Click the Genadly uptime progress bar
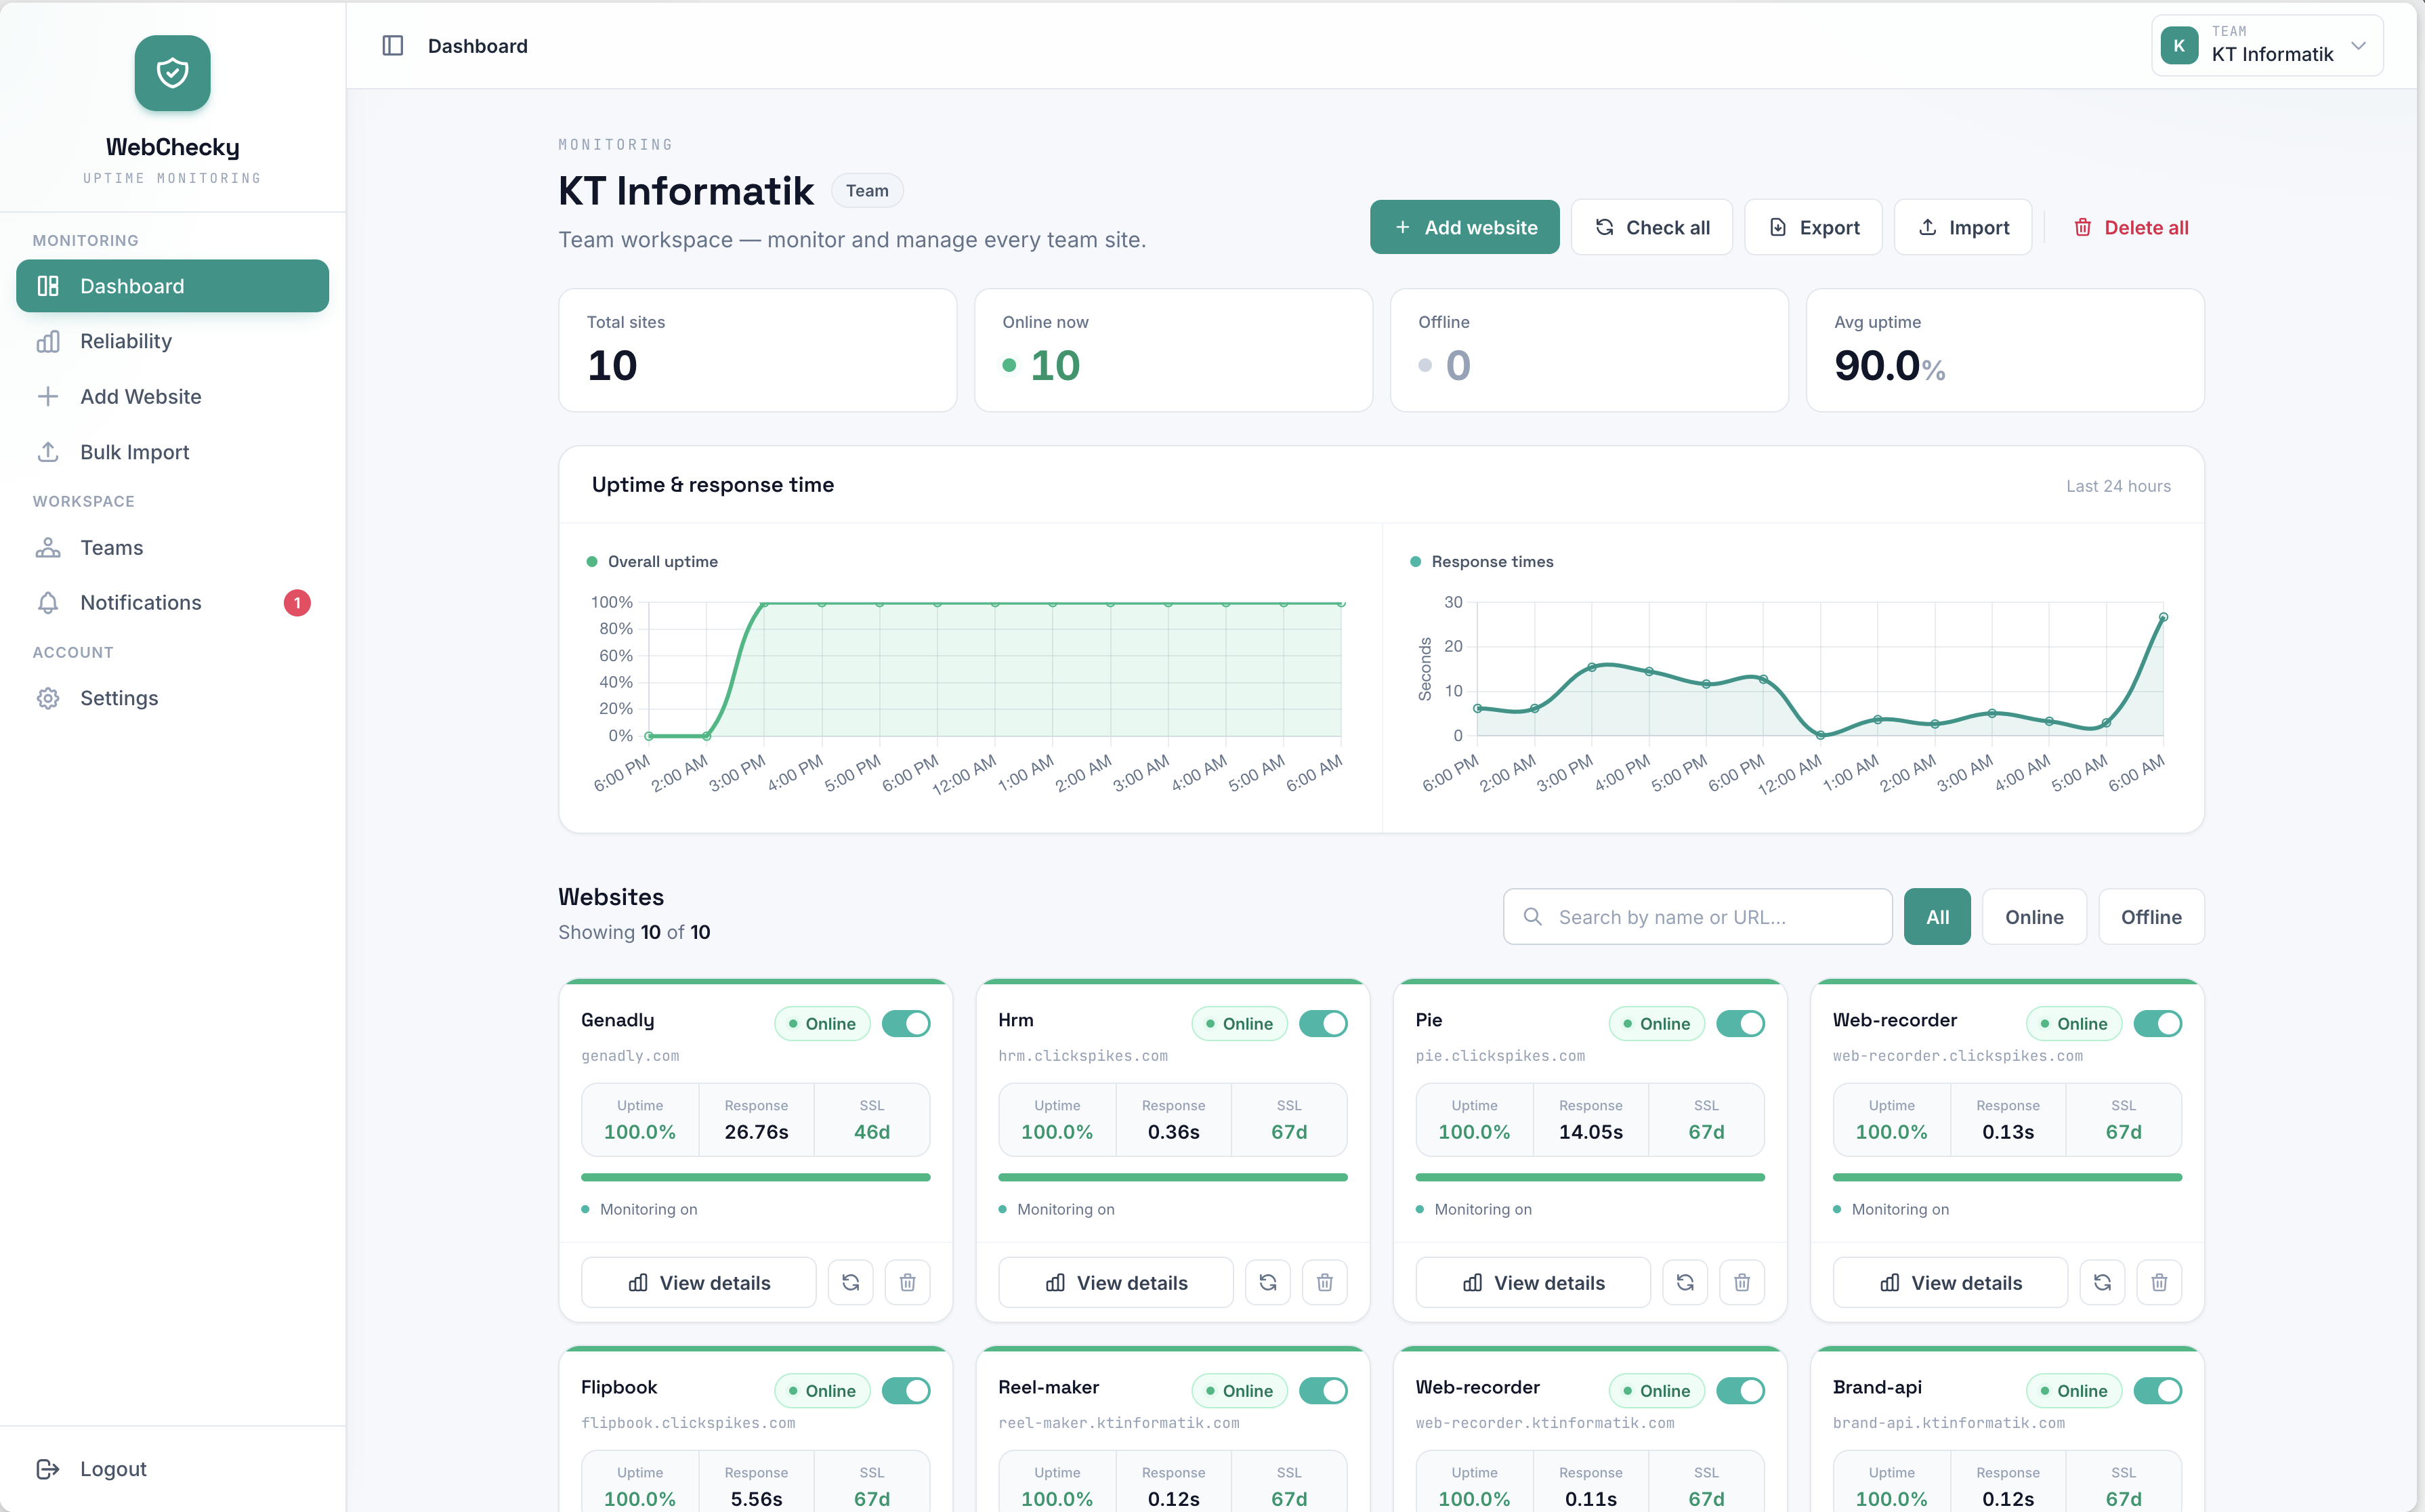2425x1512 pixels. pos(756,1177)
